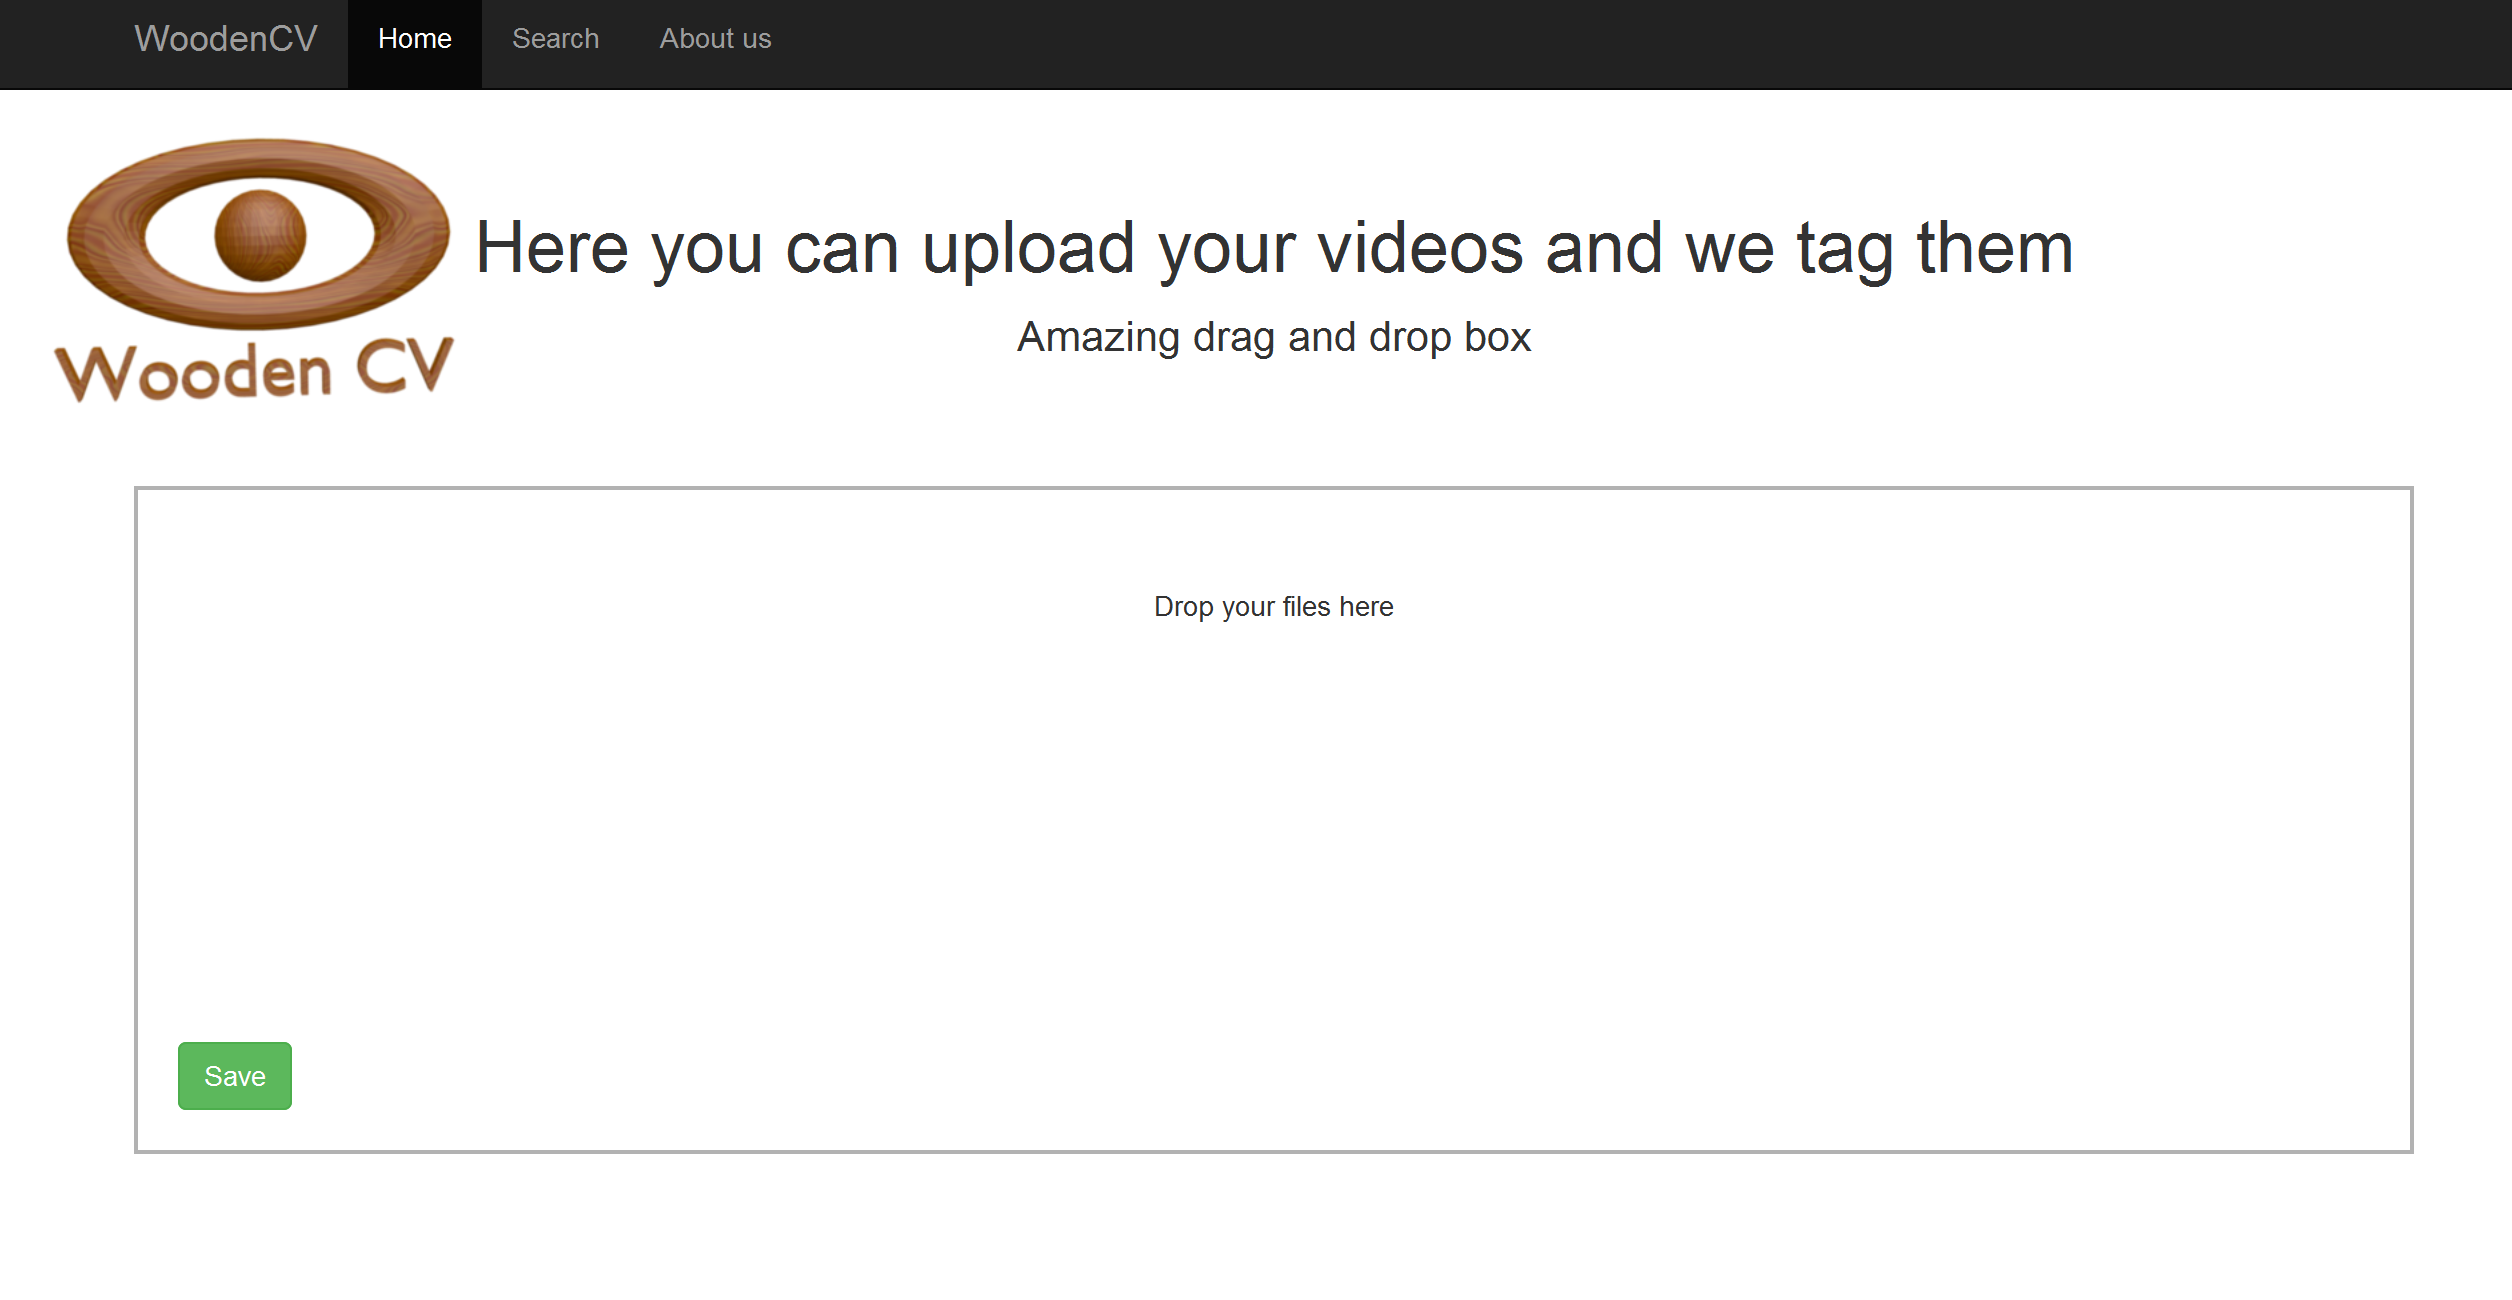Image resolution: width=2512 pixels, height=1300 pixels.
Task: Click the word 'videos' in heading
Action: pyautogui.click(x=1420, y=249)
